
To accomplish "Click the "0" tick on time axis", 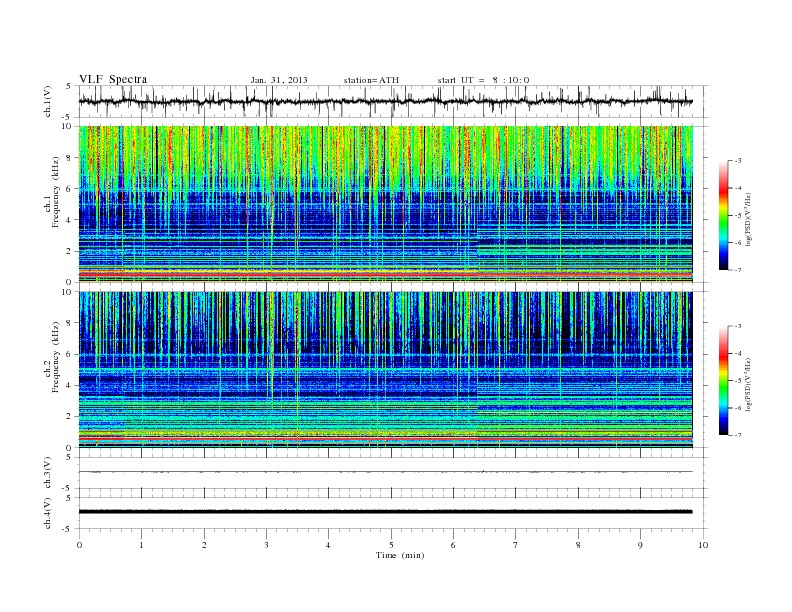I will (x=79, y=545).
